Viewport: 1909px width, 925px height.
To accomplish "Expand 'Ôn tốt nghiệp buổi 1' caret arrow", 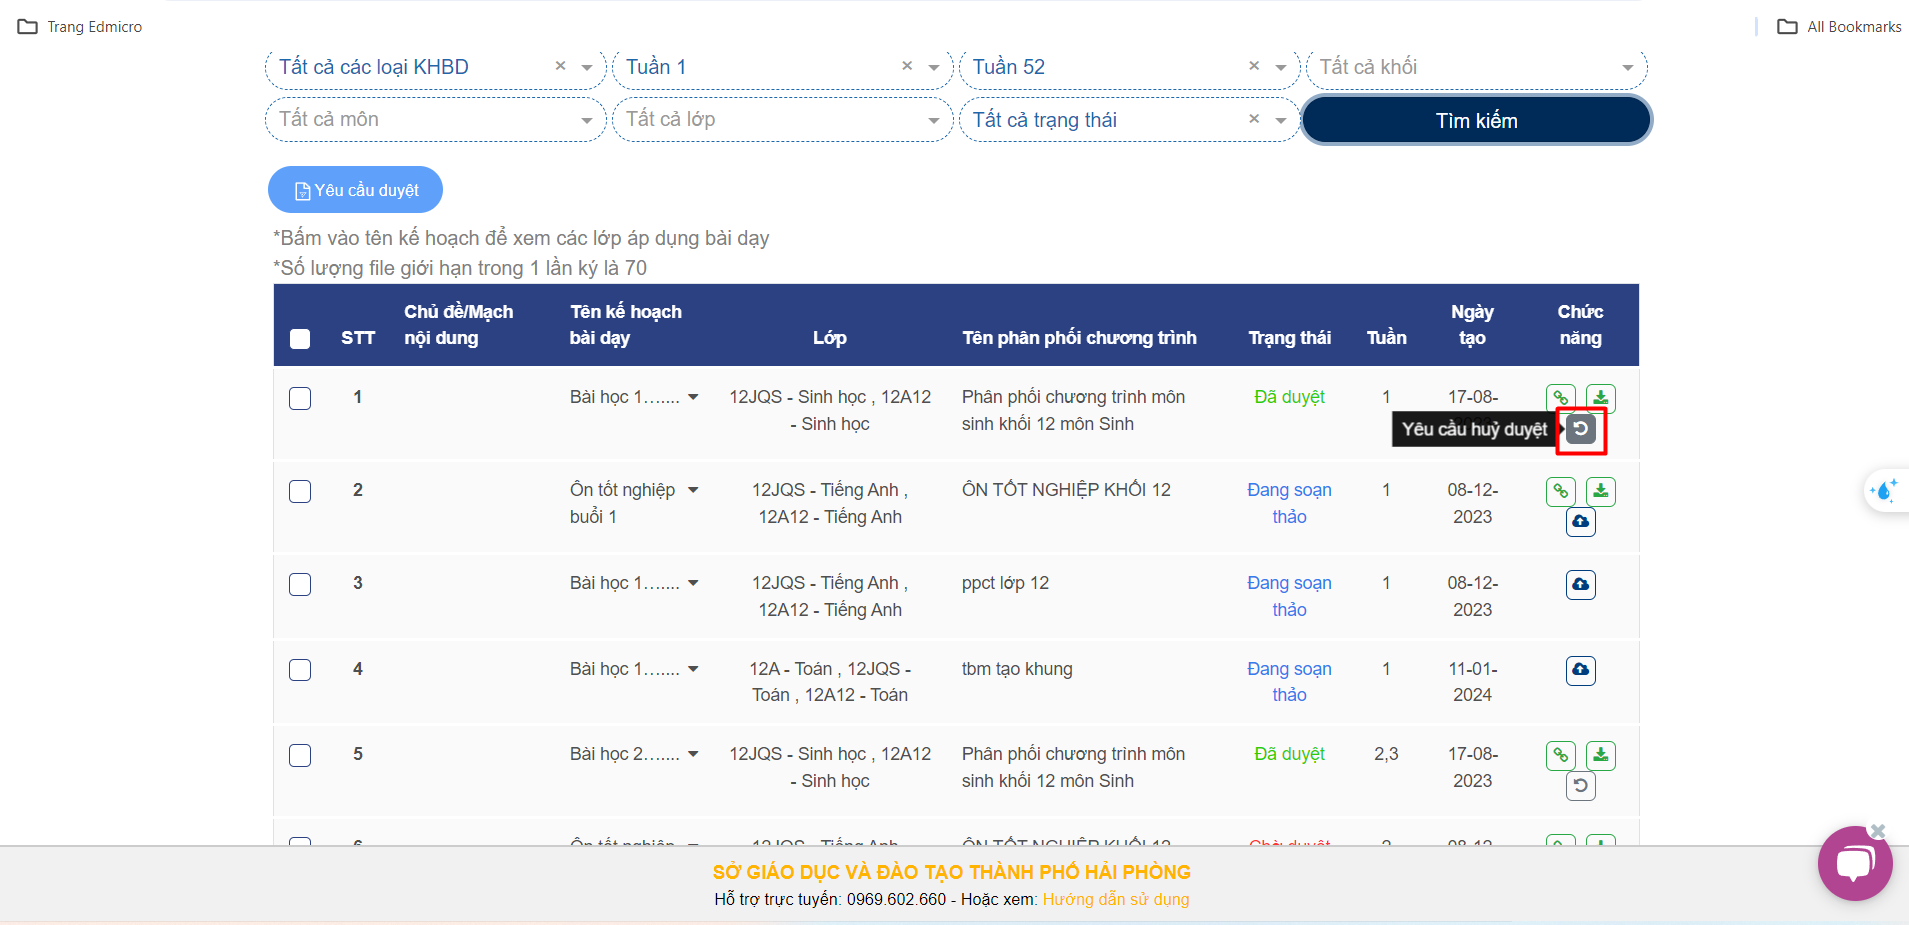I will 693,490.
